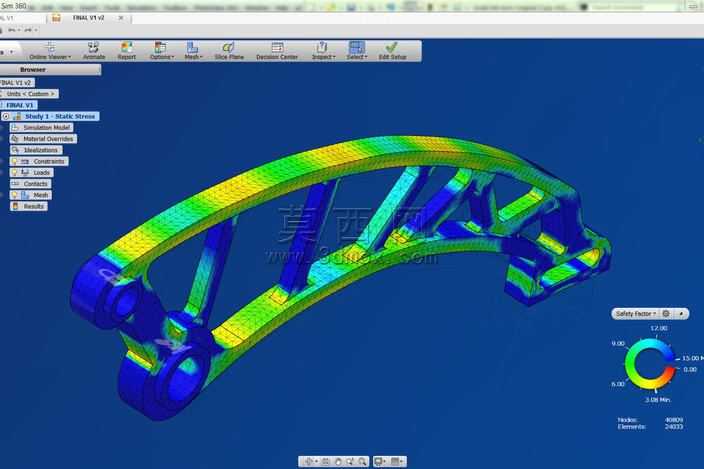Viewport: 704px width, 469px height.
Task: Click the 15.00 Max legend marker
Action: click(x=692, y=358)
